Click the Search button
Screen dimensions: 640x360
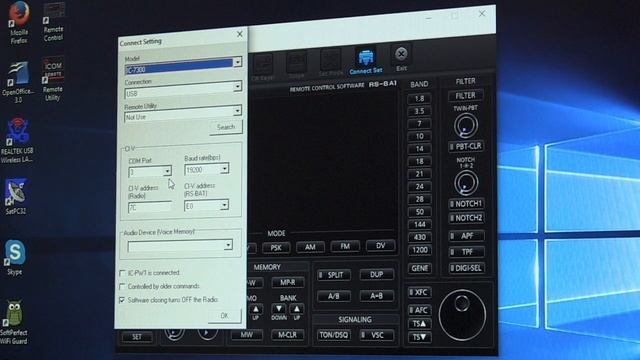point(226,127)
